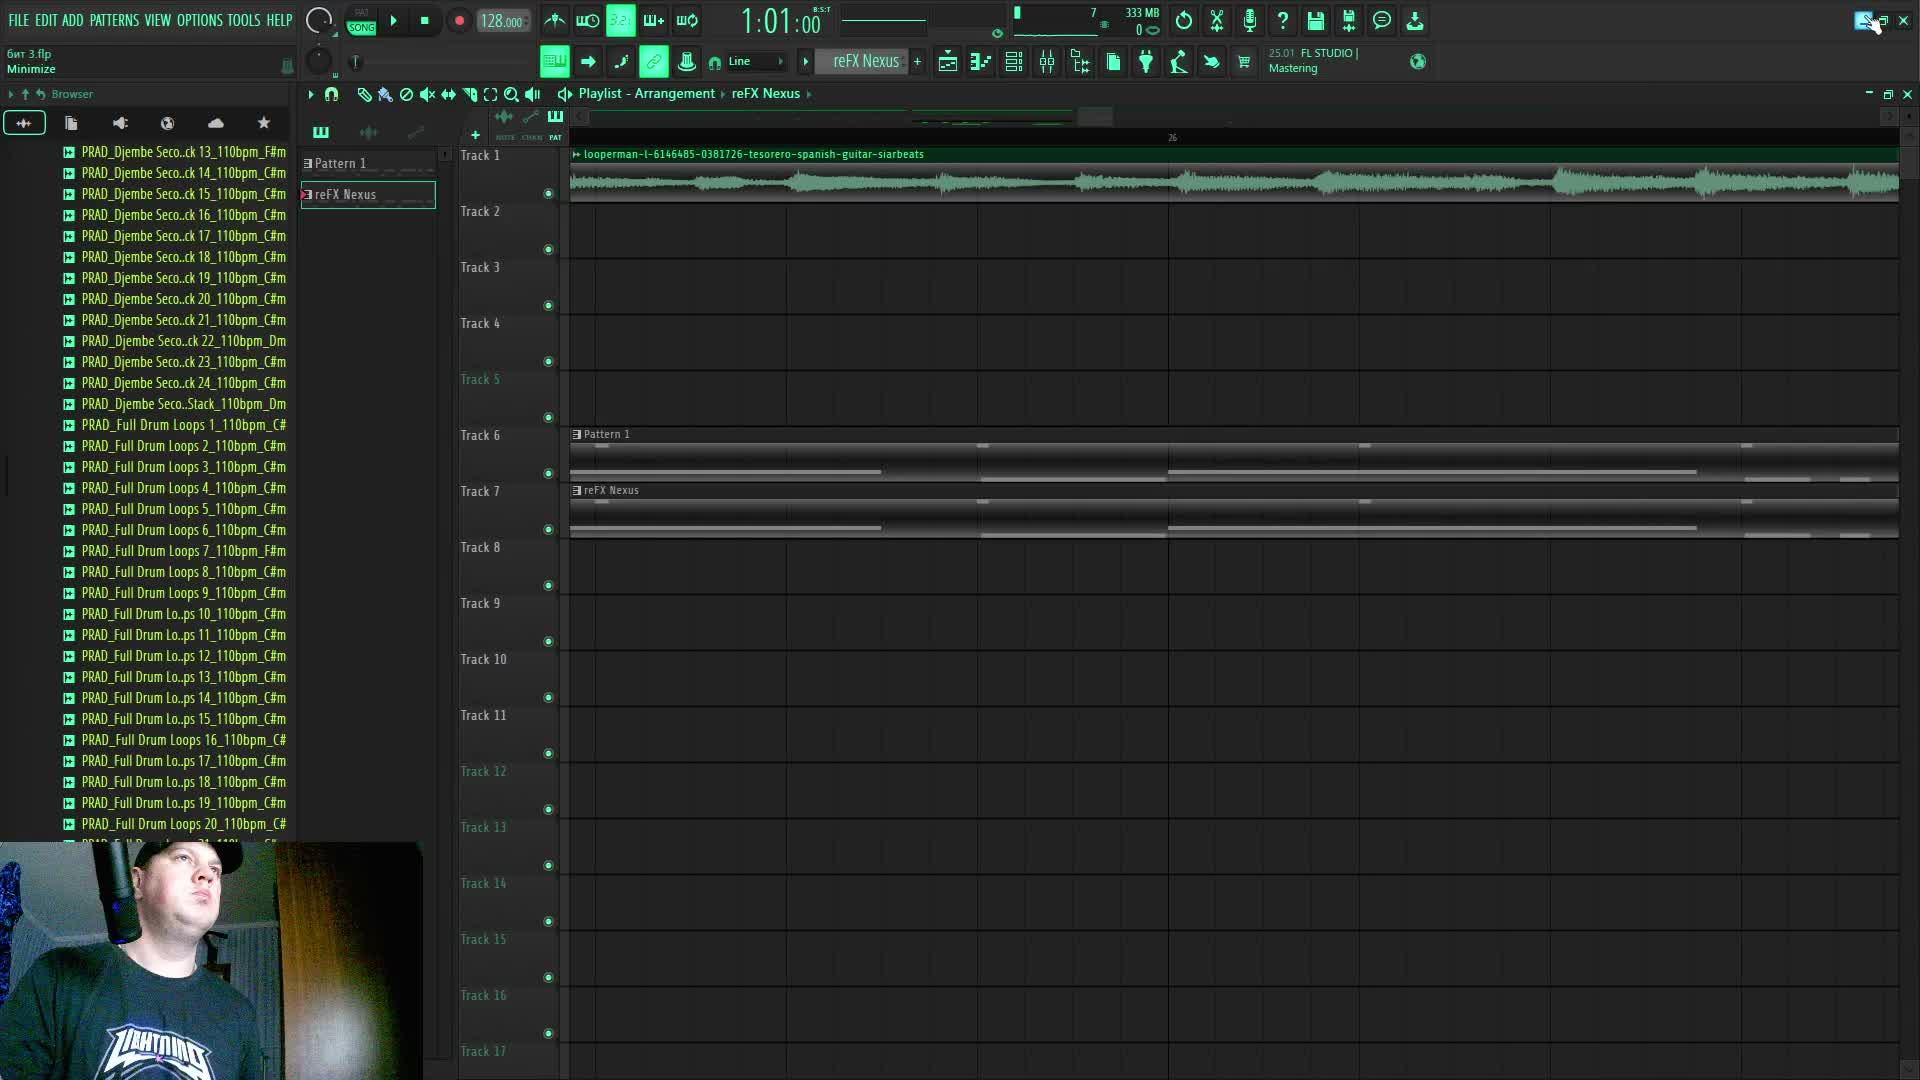Open the playlist options menu arrow

click(311, 94)
